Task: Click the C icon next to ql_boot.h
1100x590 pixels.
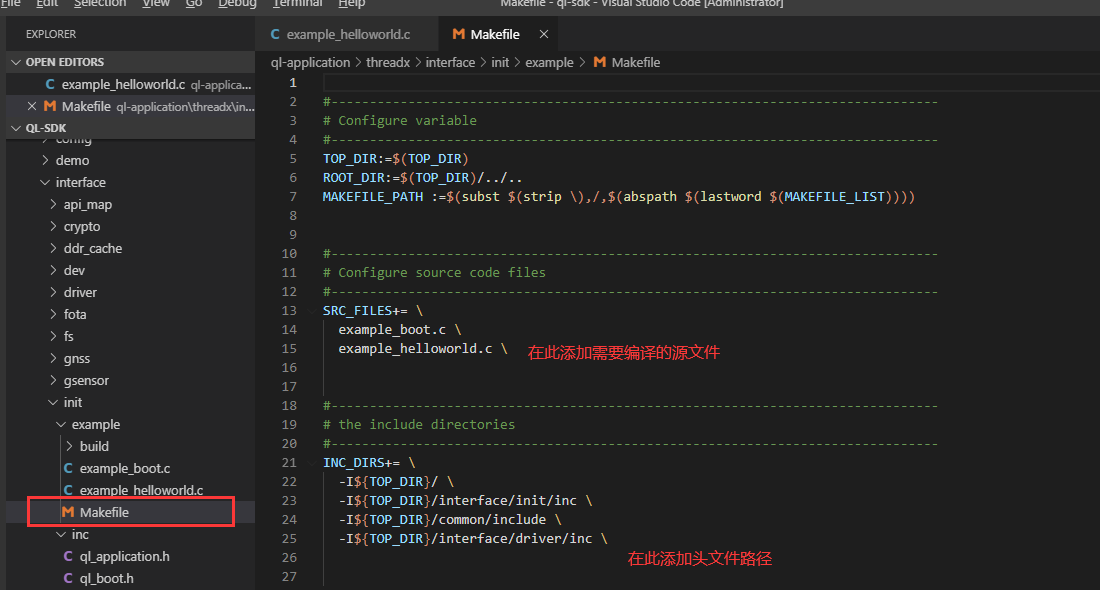Action: (68, 578)
